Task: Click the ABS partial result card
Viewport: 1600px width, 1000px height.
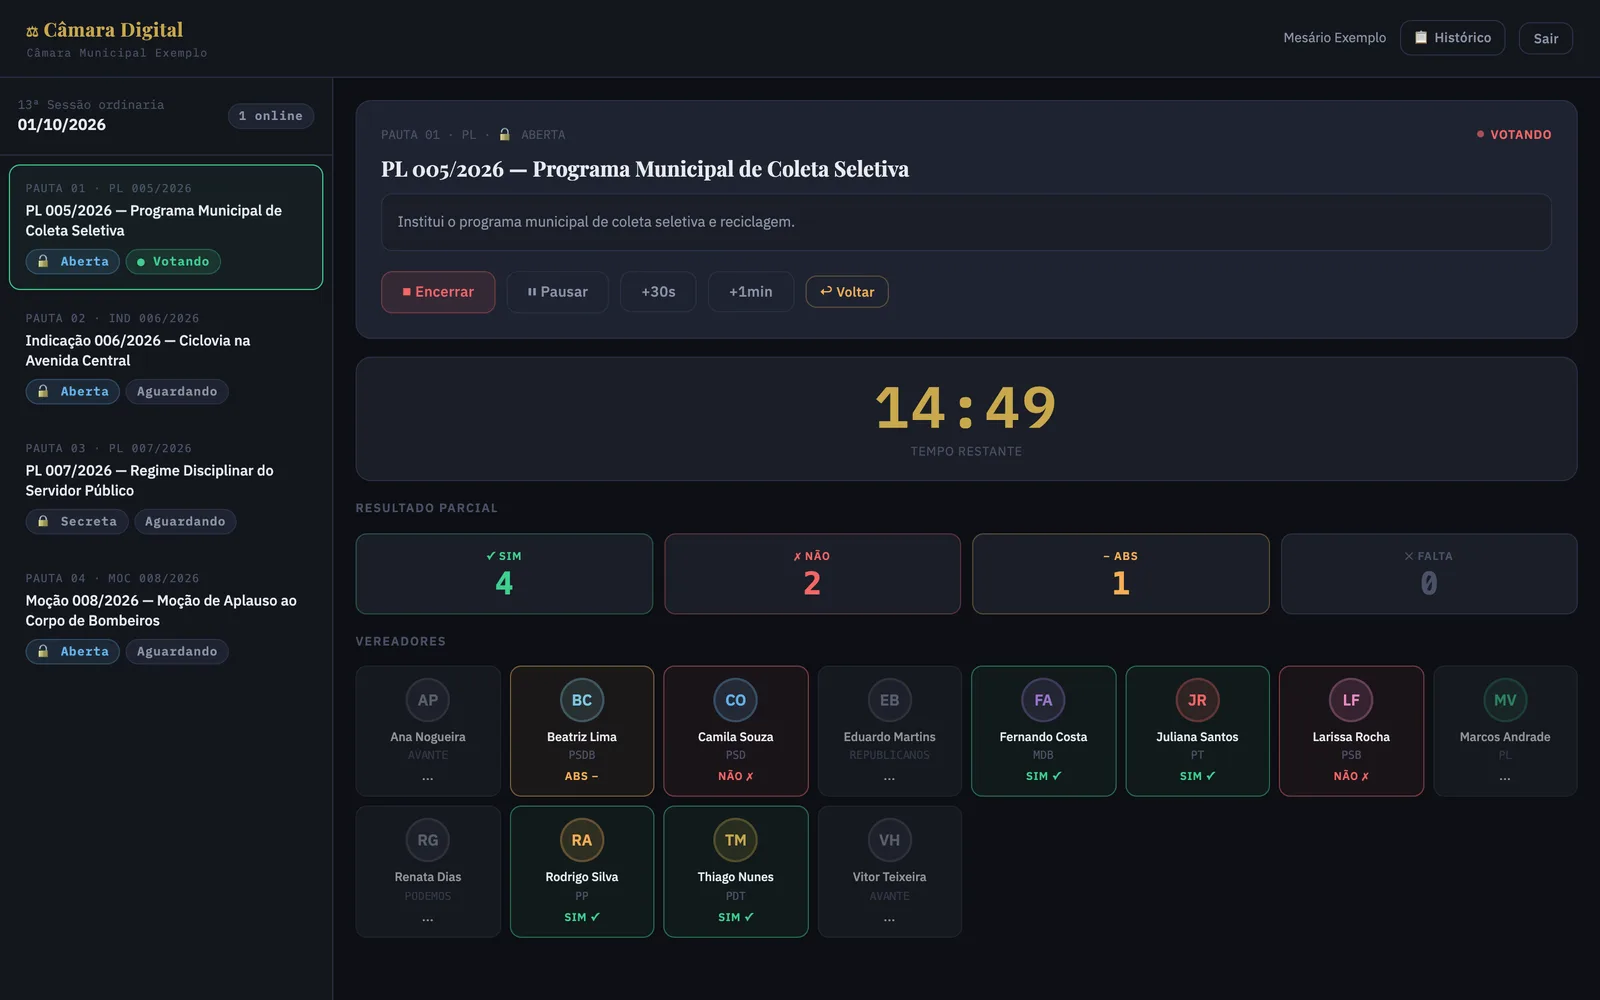Action: pos(1121,573)
